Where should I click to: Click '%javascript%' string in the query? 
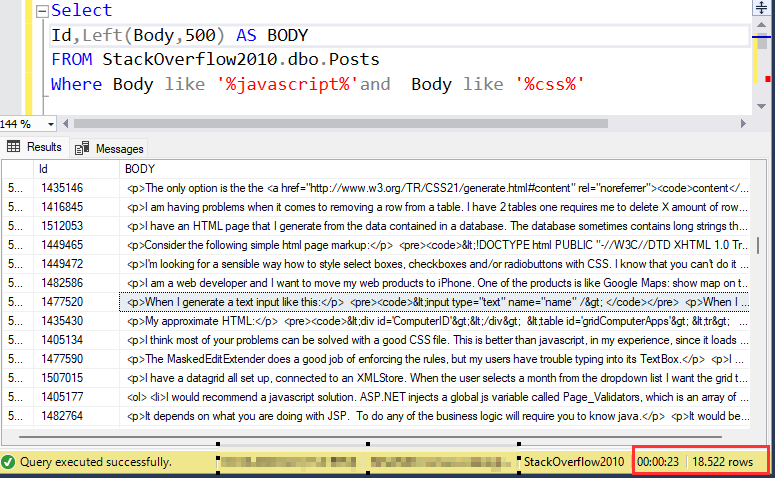tap(287, 85)
